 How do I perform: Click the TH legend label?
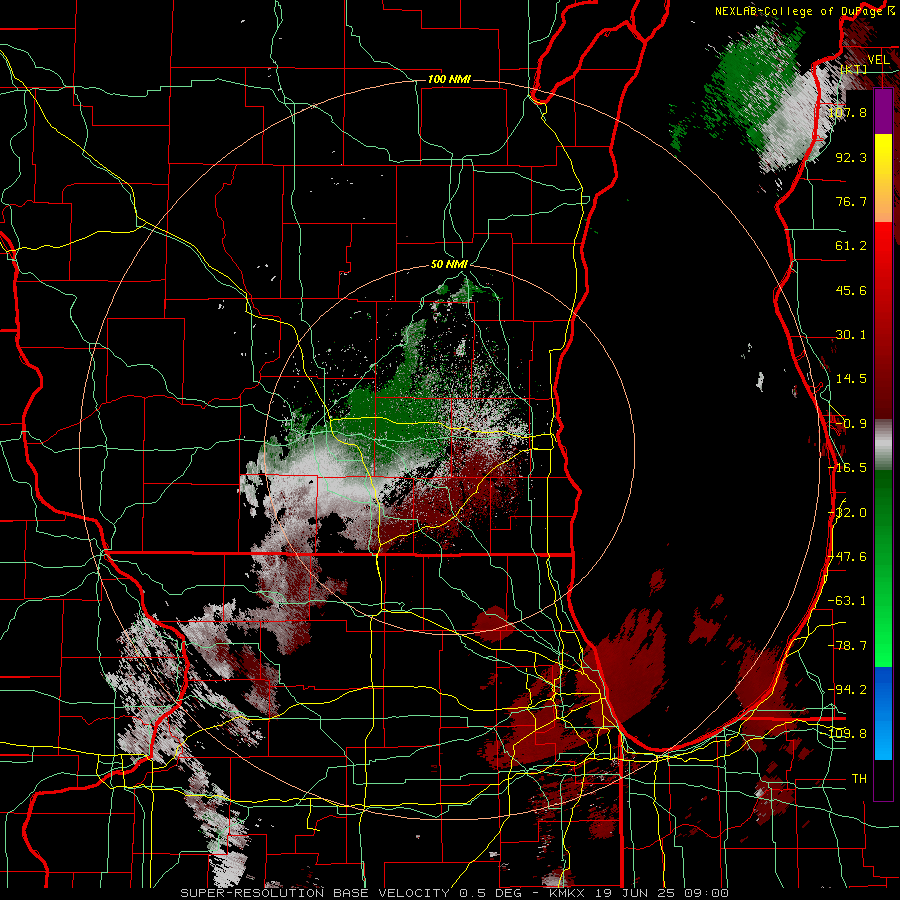pos(859,779)
